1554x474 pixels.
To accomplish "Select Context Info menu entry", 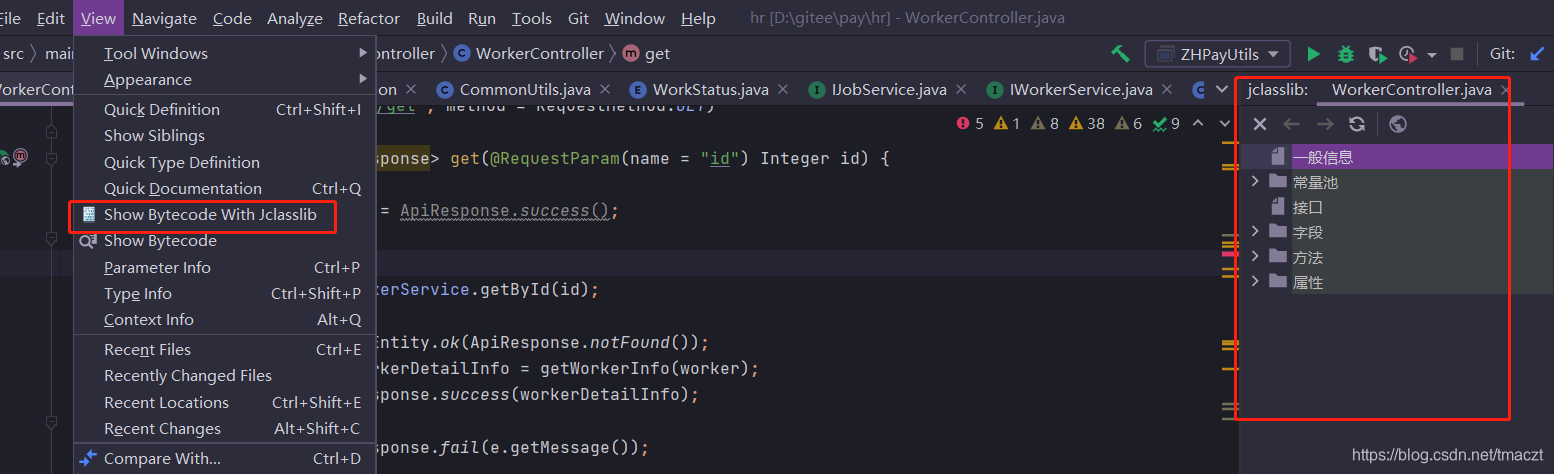I will [225, 320].
